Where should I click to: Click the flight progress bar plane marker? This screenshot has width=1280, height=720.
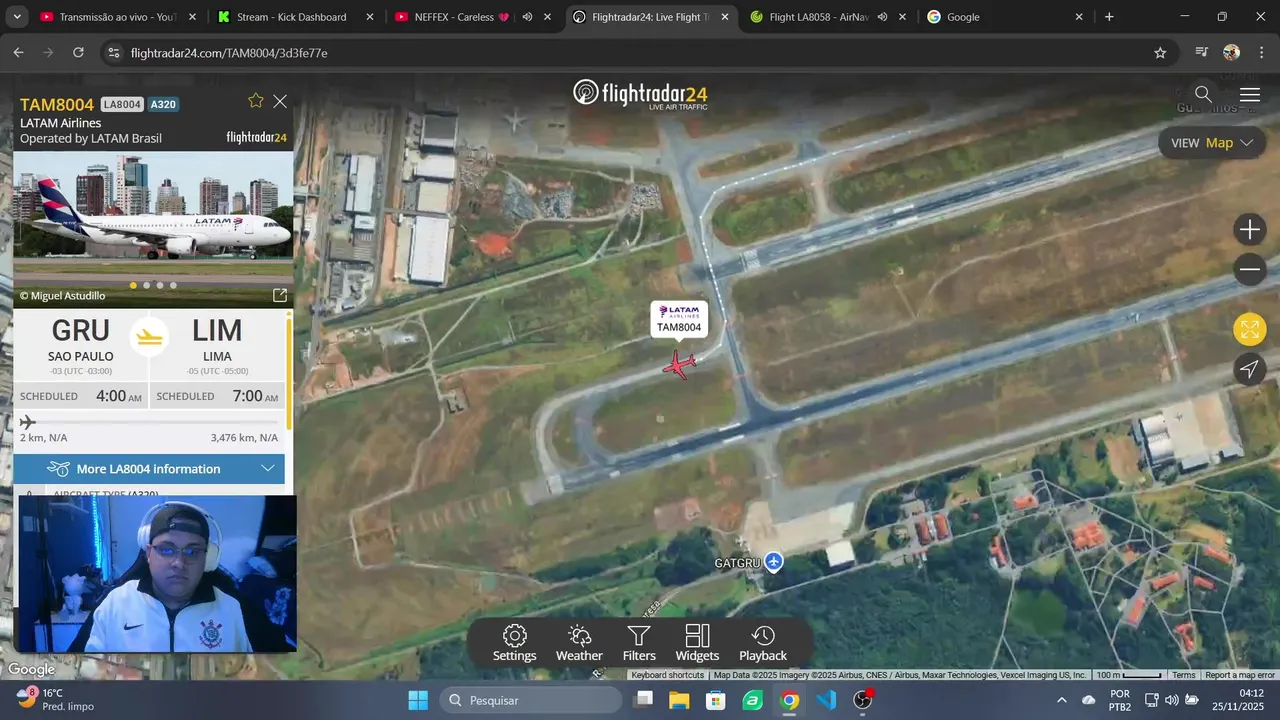pos(27,422)
